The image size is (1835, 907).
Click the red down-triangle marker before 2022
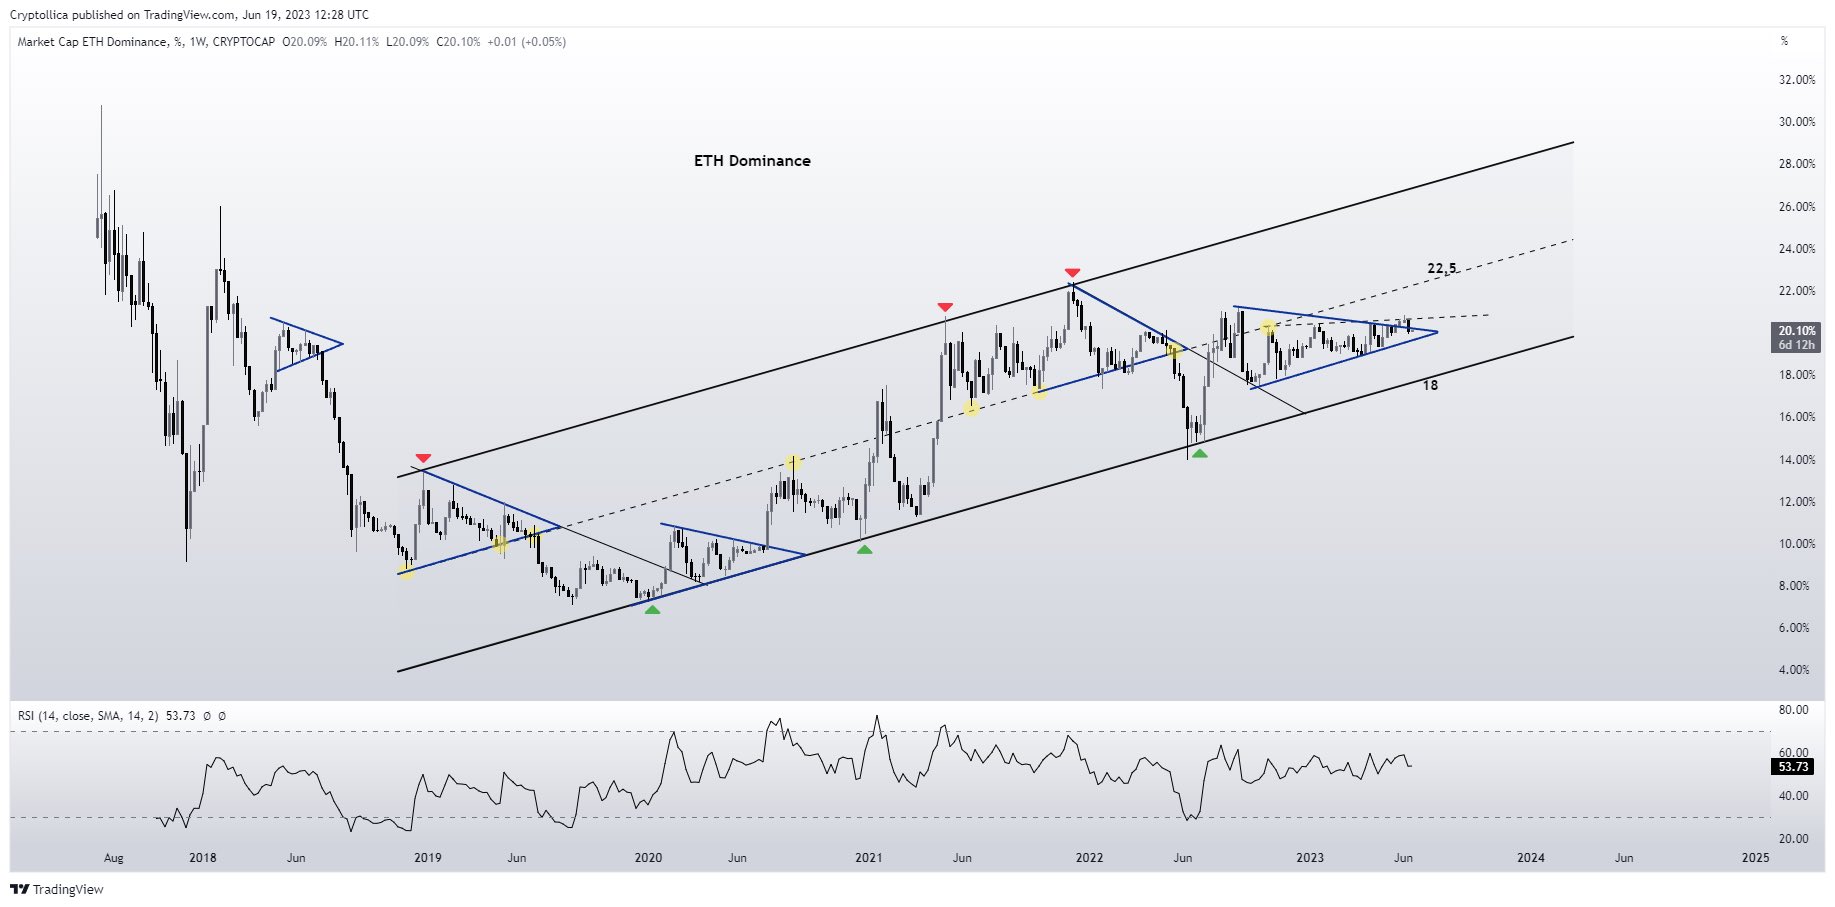1072,273
